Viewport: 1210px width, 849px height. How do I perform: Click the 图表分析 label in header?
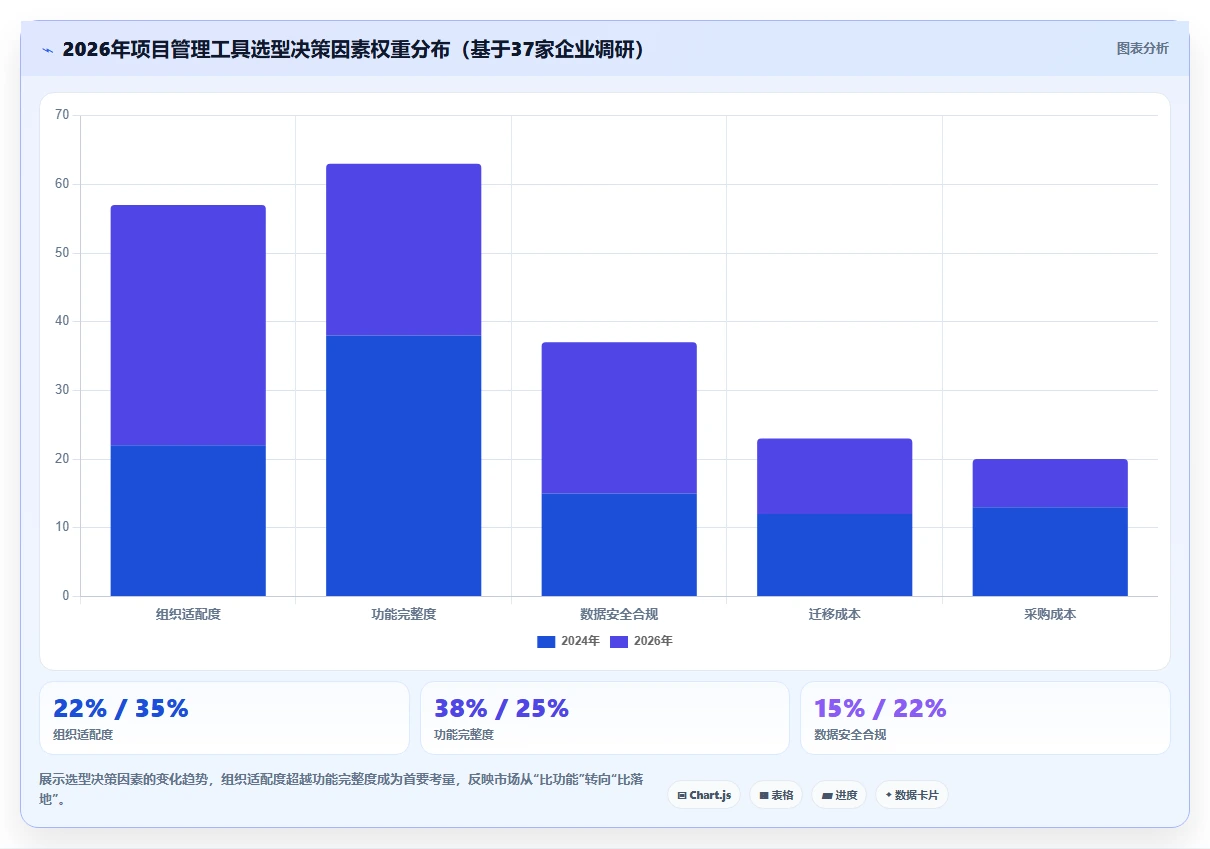1142,48
